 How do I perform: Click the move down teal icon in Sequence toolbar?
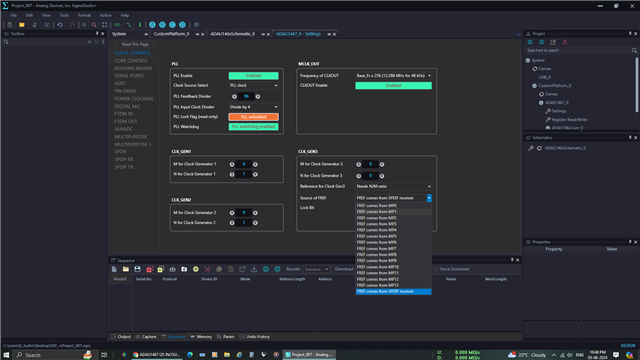(x=278, y=269)
